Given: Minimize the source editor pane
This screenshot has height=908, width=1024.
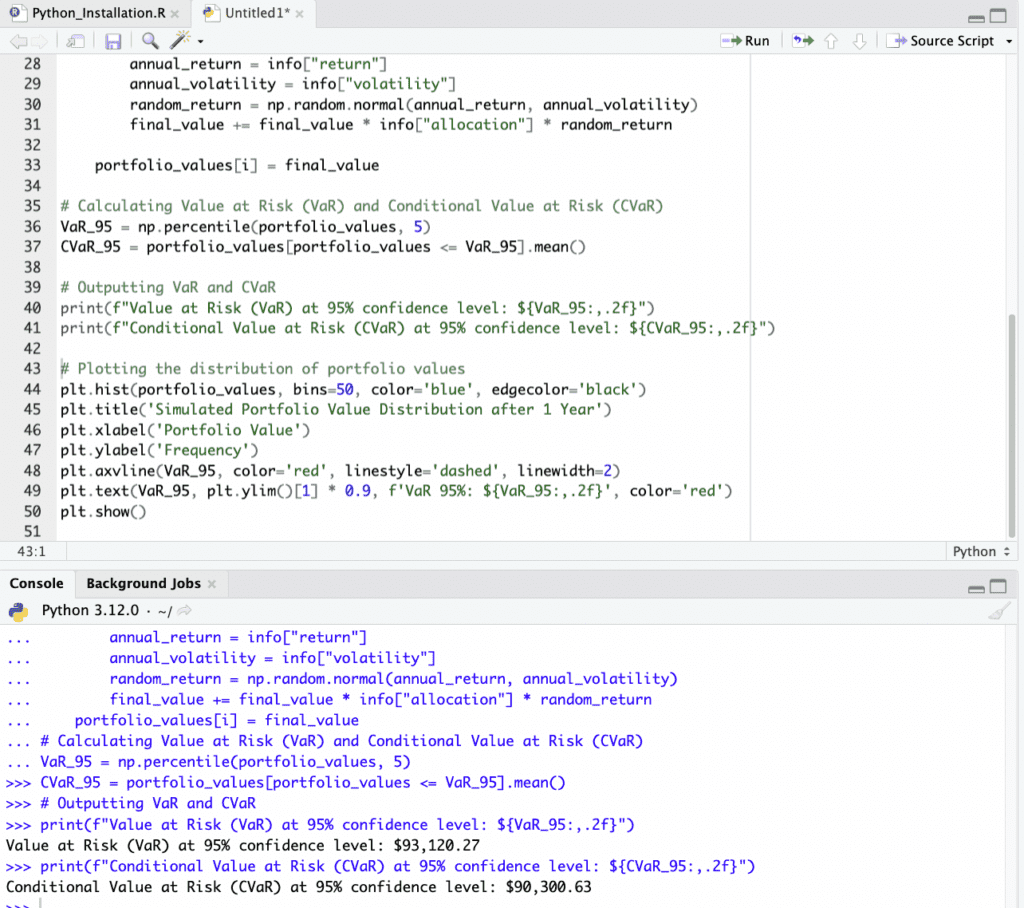Looking at the screenshot, I should pos(977,16).
